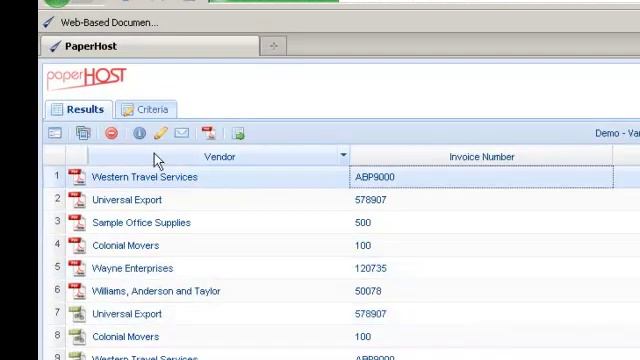This screenshot has width=640, height=360.
Task: Sort by Vendor column header
Action: click(x=219, y=157)
